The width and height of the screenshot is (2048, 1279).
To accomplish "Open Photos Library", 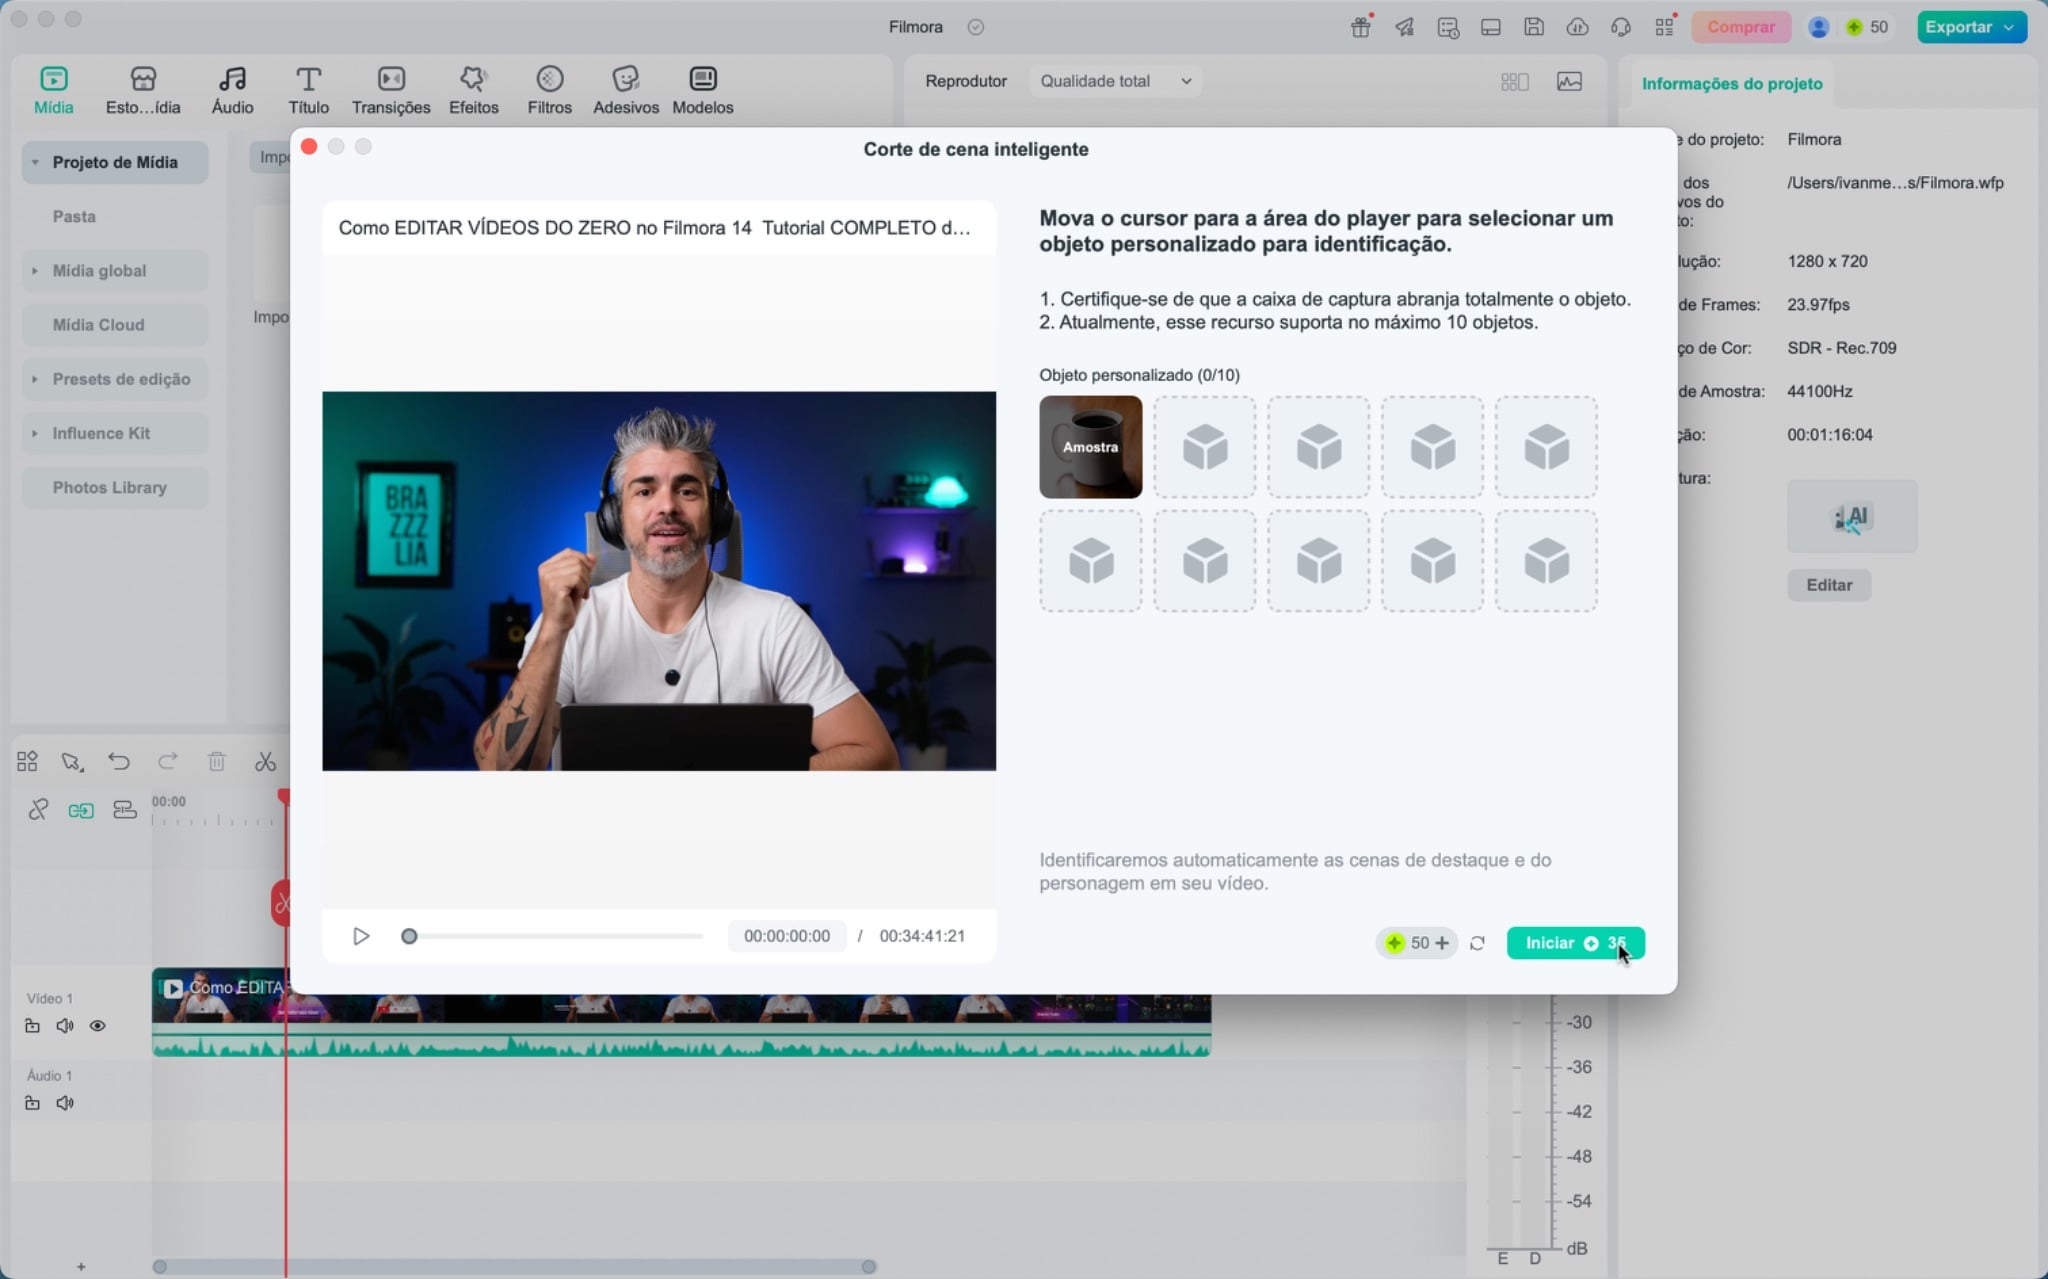I will (115, 487).
